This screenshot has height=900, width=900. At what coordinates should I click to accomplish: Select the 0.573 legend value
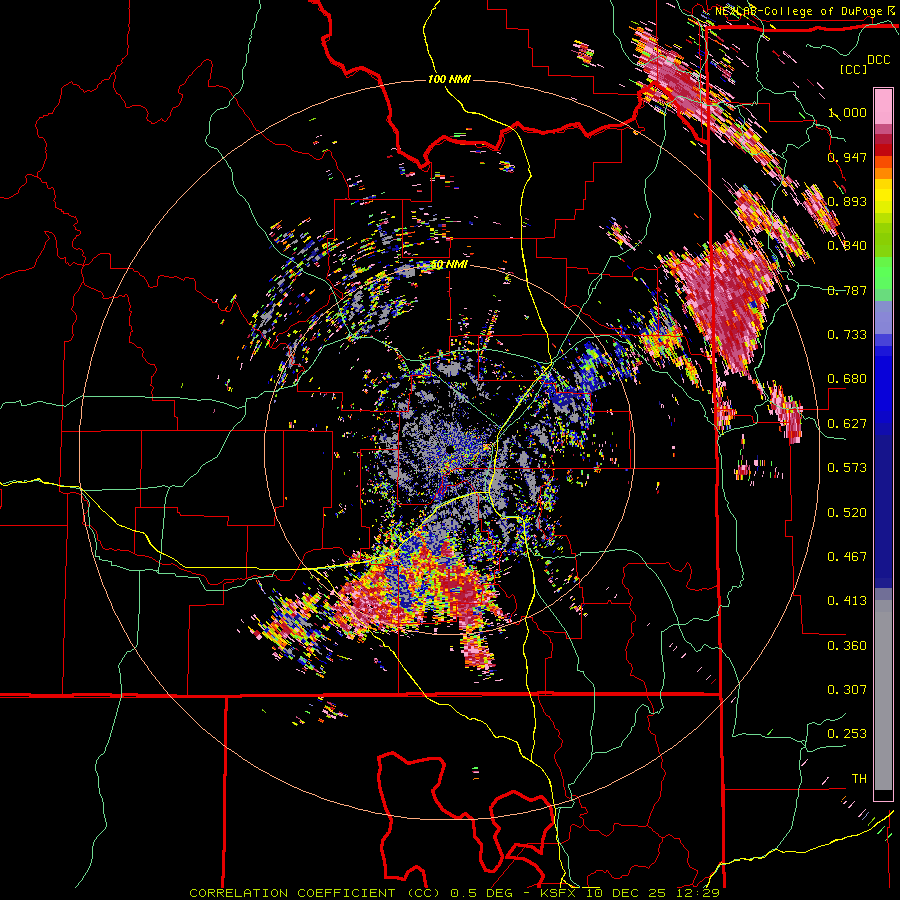click(x=847, y=468)
